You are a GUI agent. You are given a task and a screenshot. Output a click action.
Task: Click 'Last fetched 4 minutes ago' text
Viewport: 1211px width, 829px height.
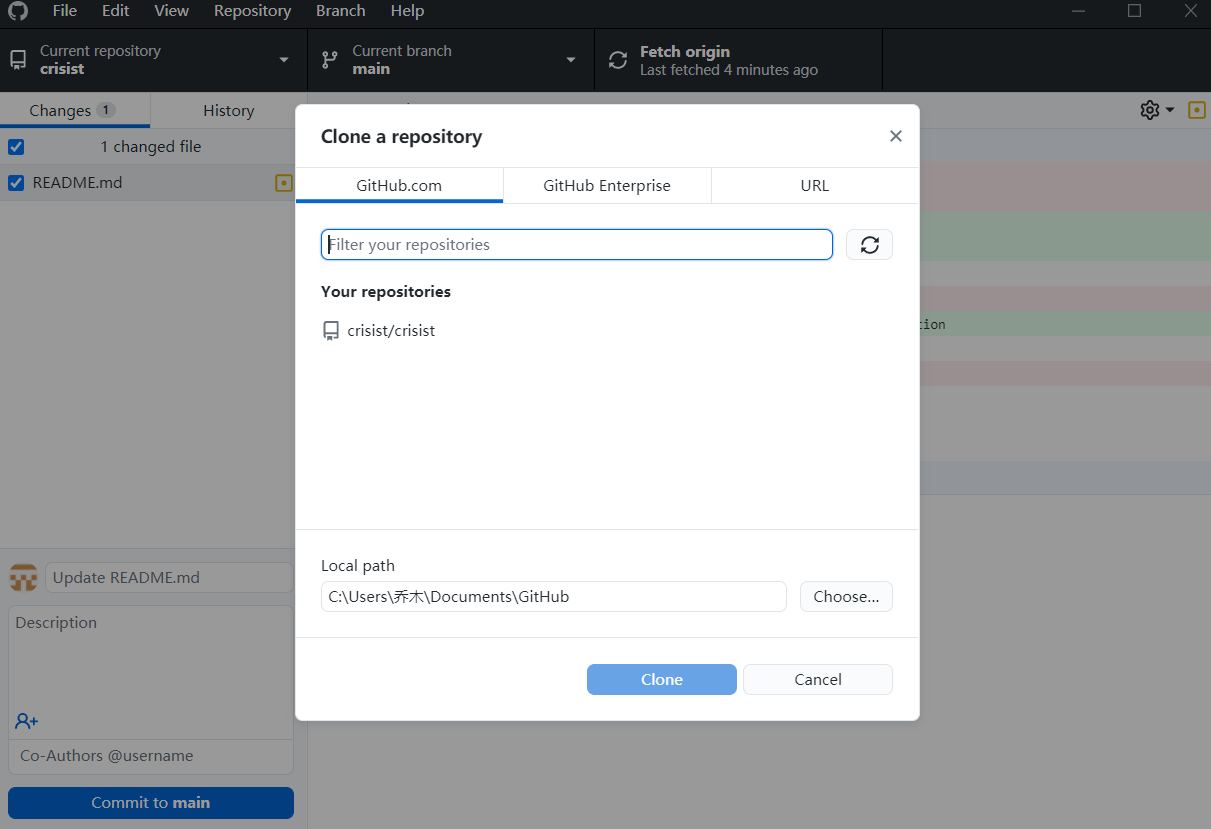pyautogui.click(x=729, y=70)
